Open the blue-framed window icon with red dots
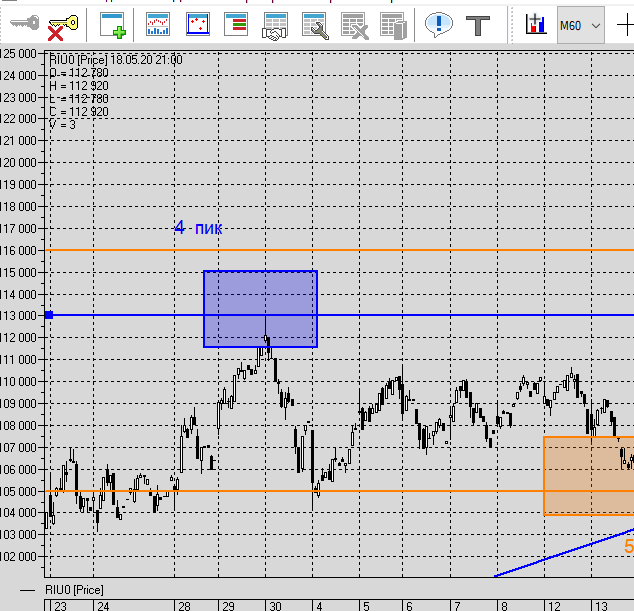 pyautogui.click(x=198, y=24)
